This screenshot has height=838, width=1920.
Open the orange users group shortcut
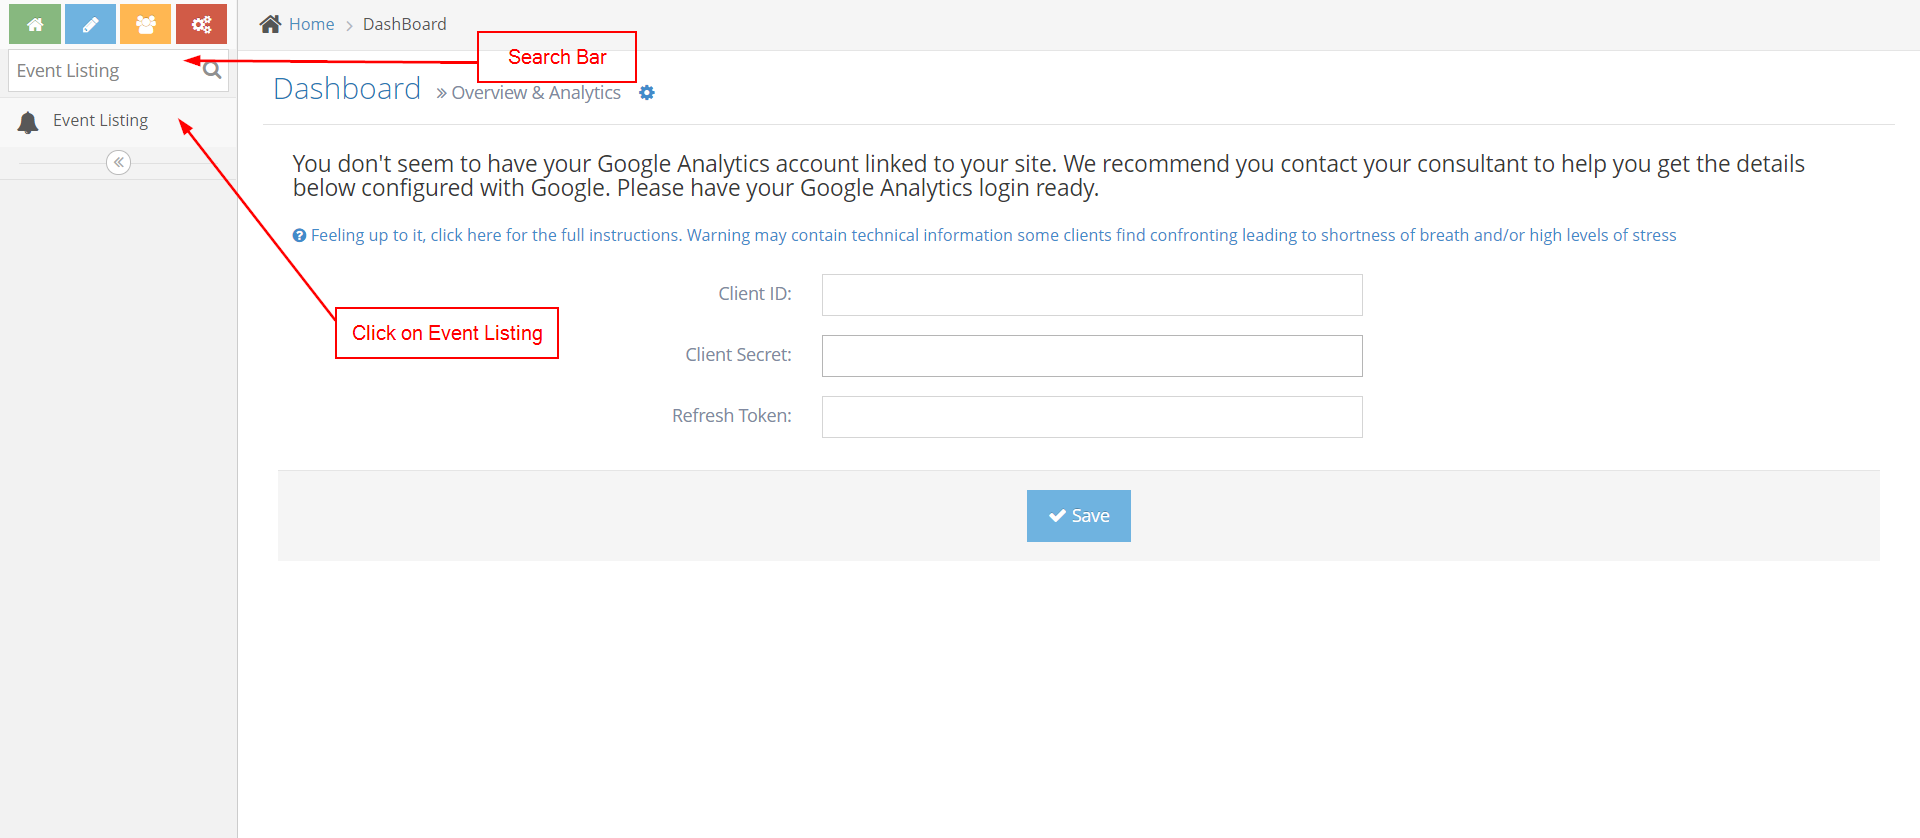146,24
